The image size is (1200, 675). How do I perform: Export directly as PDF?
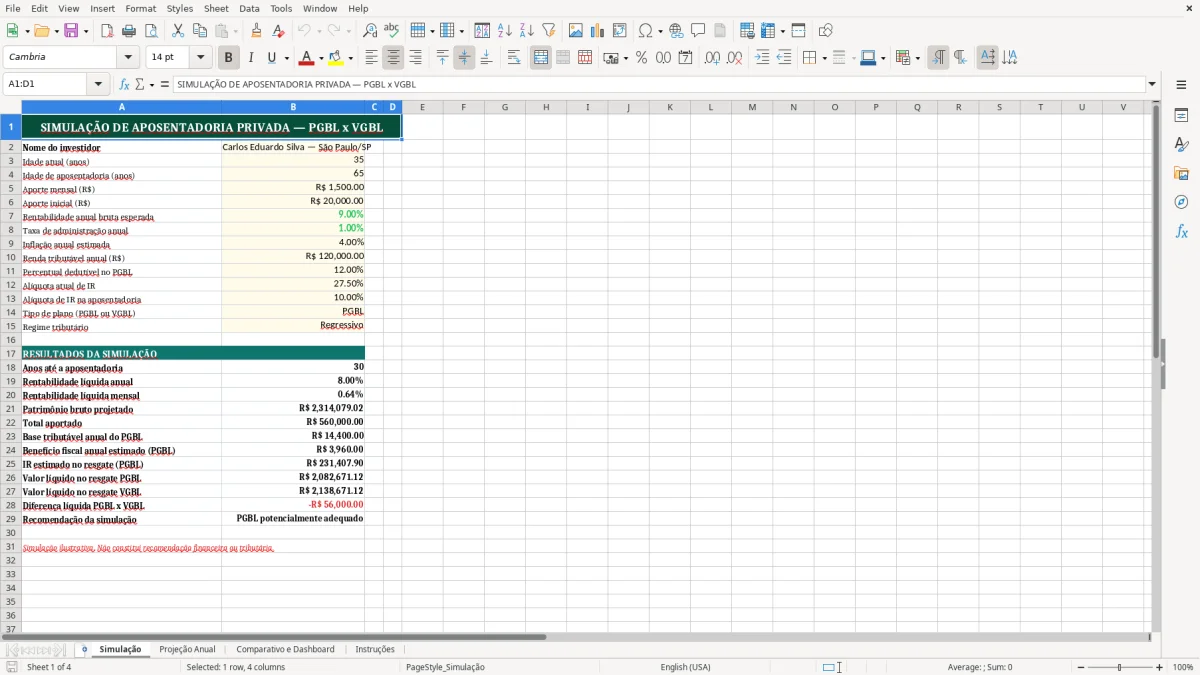pyautogui.click(x=107, y=31)
